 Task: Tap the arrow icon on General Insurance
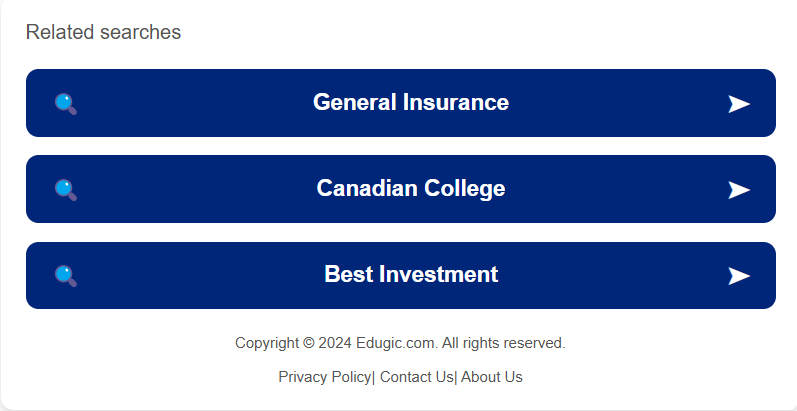coord(739,104)
